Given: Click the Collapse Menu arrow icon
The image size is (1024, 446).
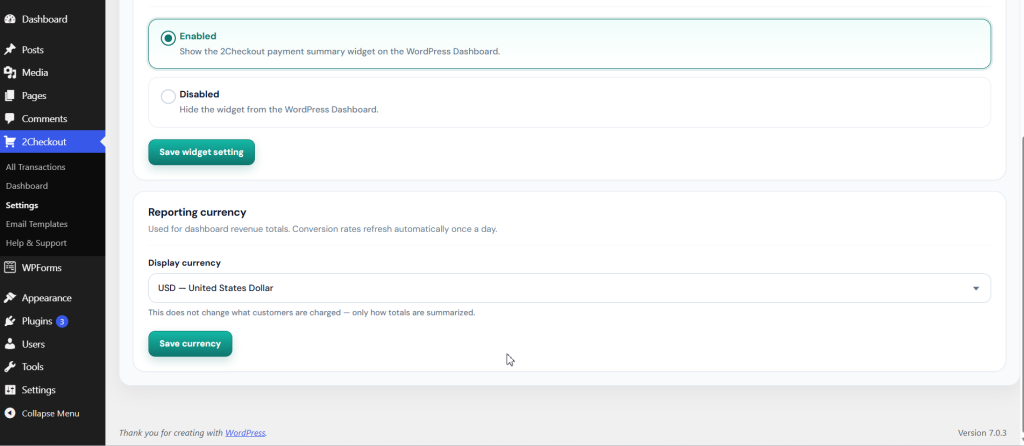Looking at the screenshot, I should 10,413.
